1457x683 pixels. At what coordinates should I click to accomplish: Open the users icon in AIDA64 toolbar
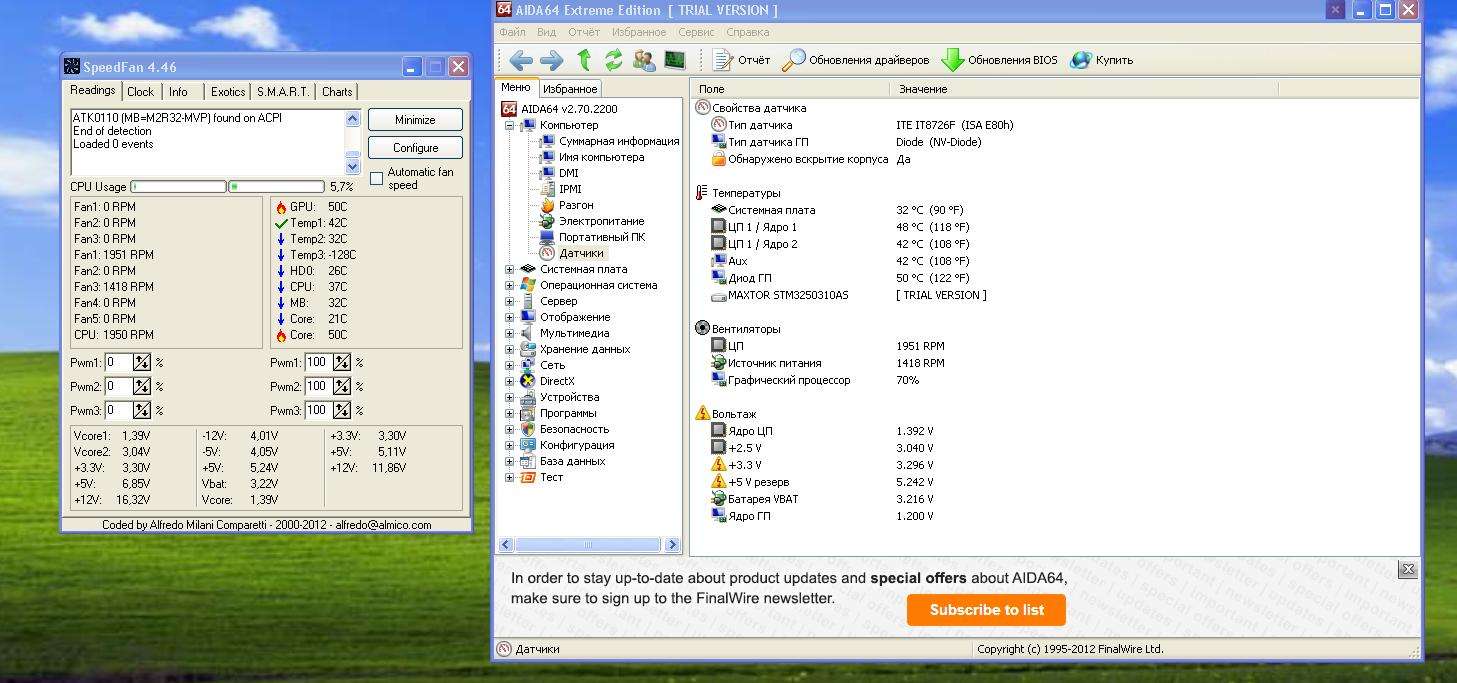click(644, 60)
